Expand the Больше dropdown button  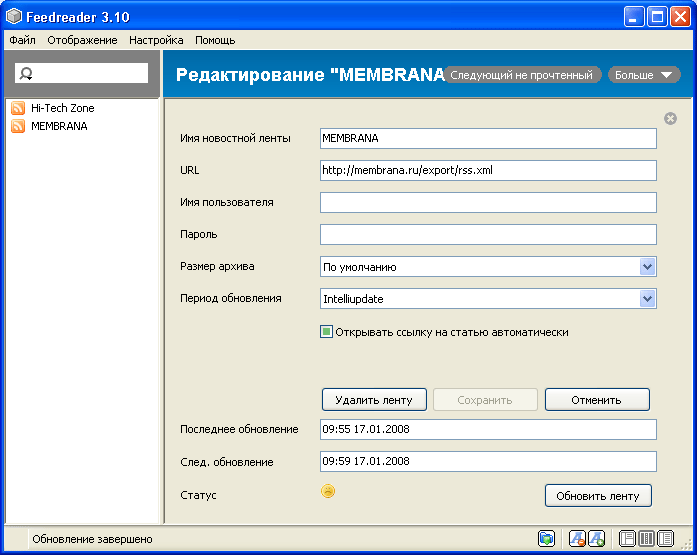tap(644, 75)
